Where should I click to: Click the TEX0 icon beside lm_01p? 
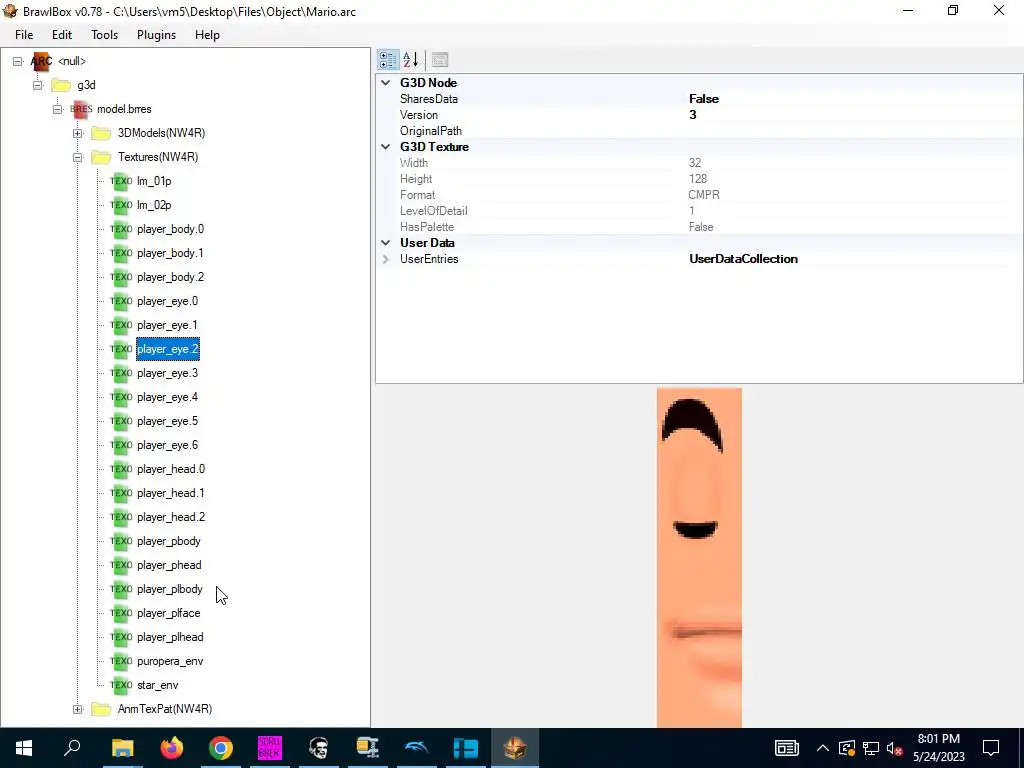pyautogui.click(x=121, y=181)
